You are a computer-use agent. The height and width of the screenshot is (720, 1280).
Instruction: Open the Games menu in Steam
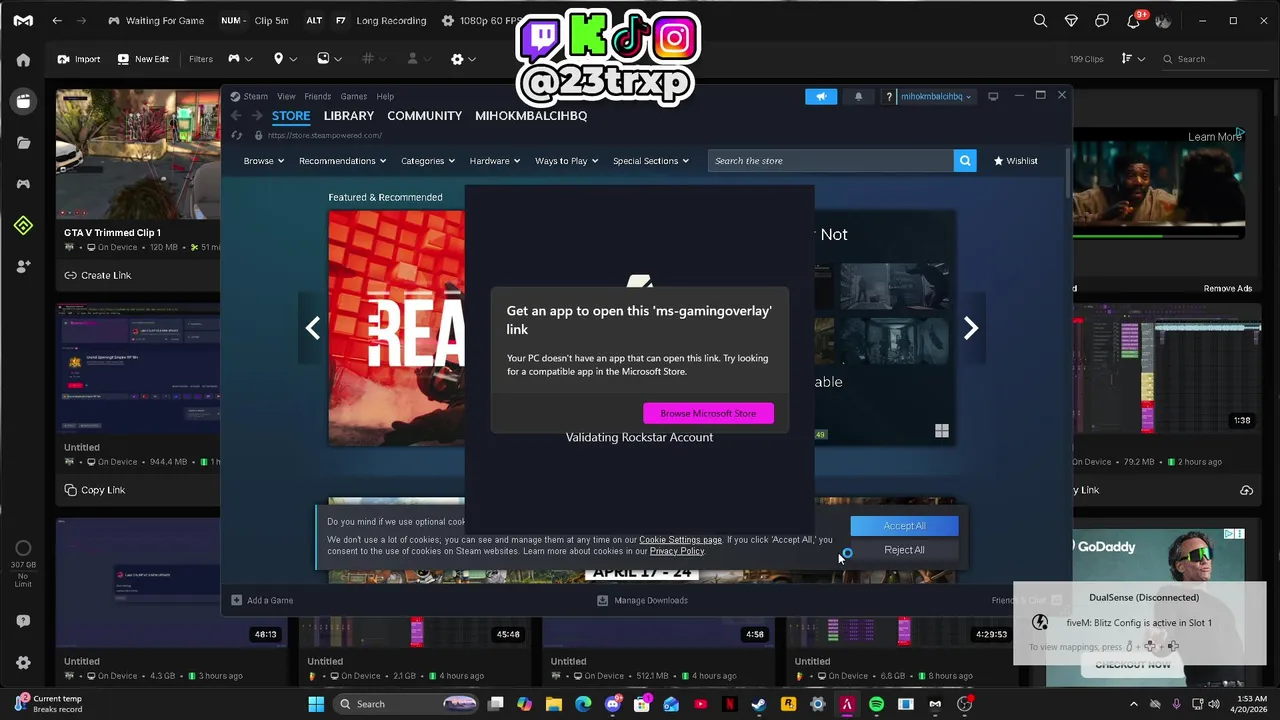point(353,97)
